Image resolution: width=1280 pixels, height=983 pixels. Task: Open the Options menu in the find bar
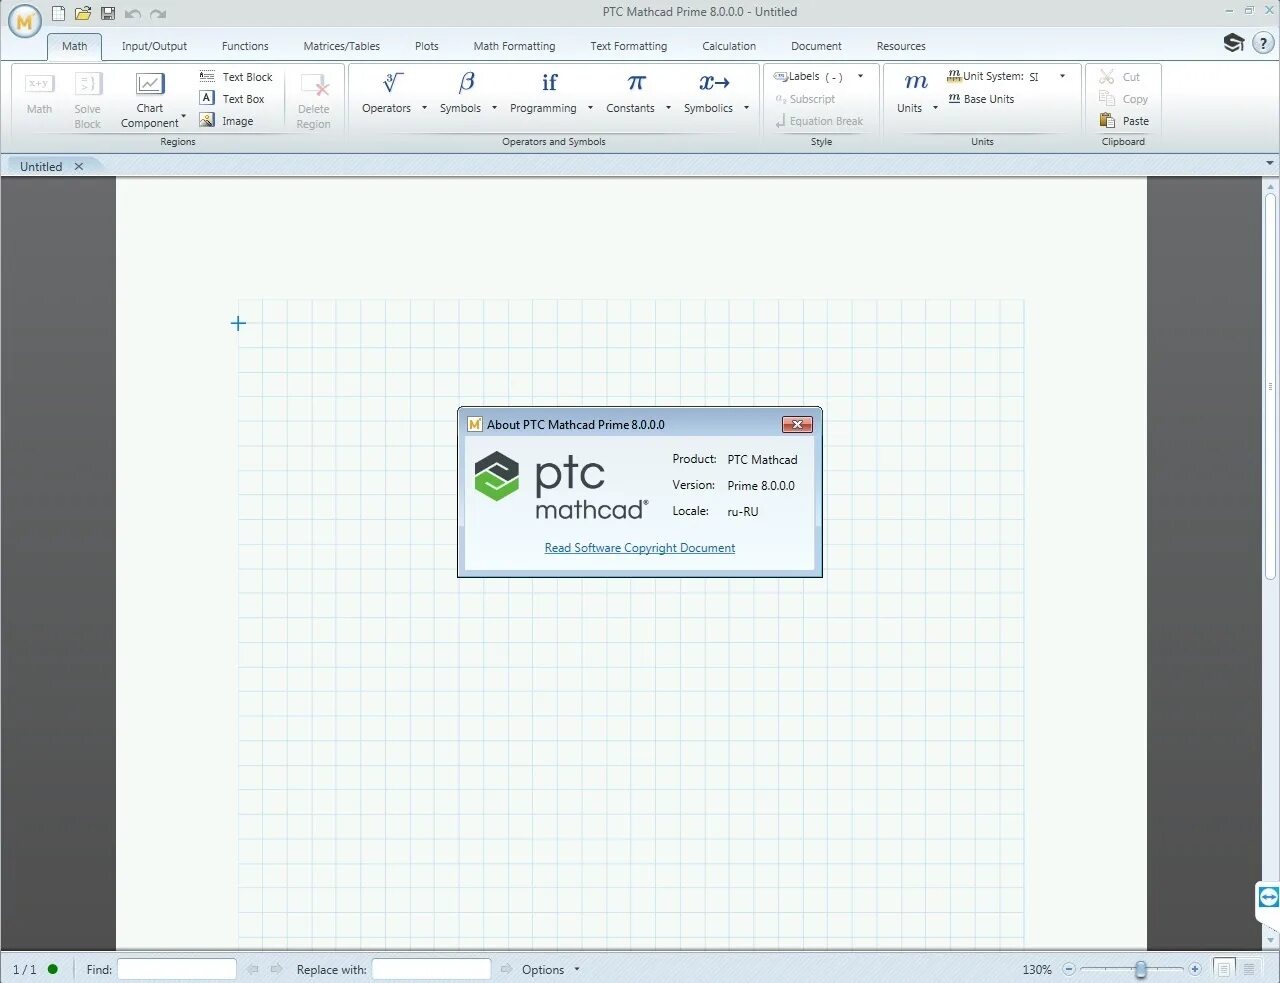point(545,969)
